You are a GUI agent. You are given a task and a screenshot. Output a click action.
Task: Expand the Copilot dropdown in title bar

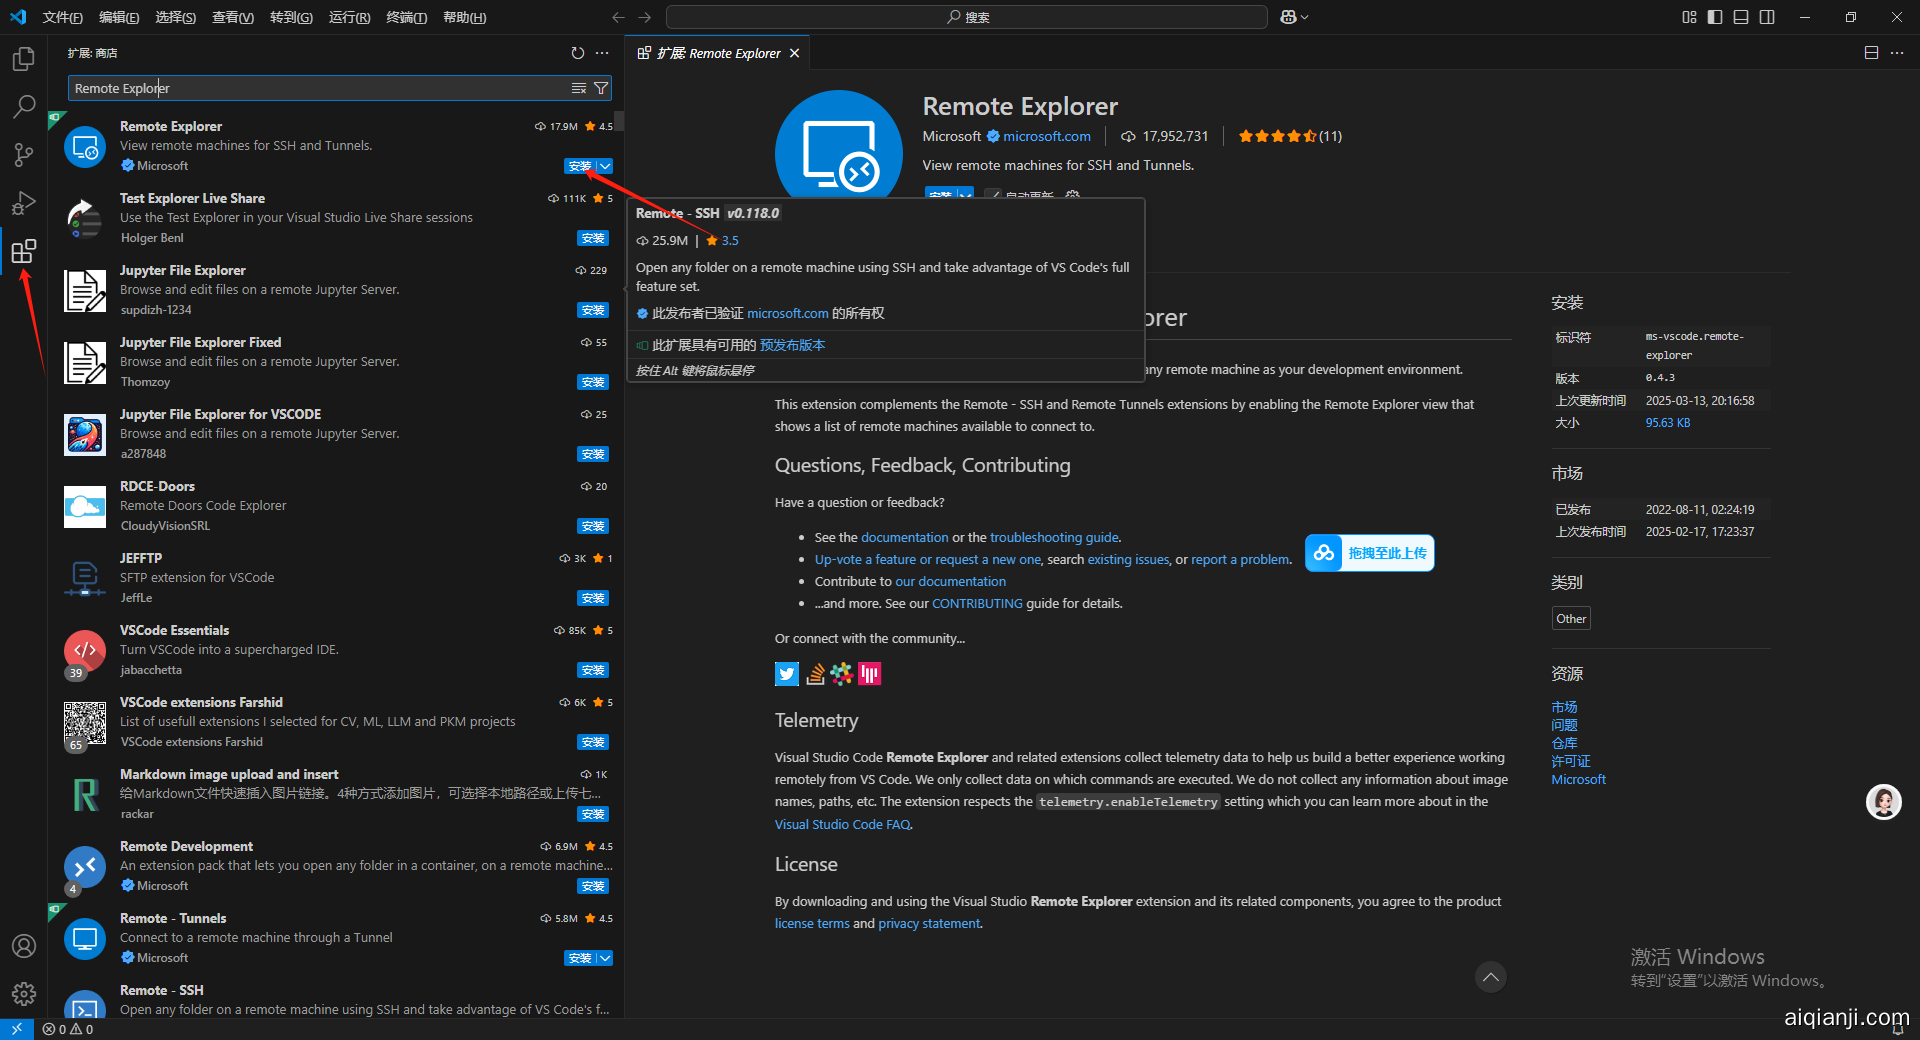point(1304,17)
